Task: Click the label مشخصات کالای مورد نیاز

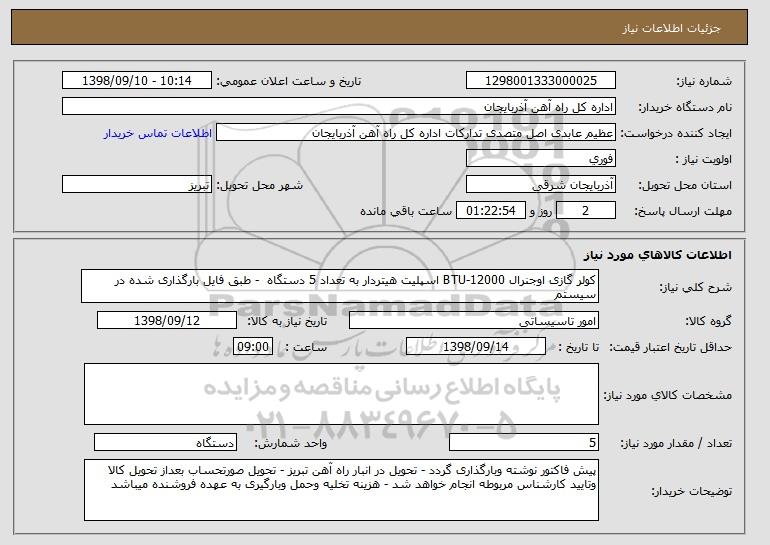Action: pyautogui.click(x=668, y=395)
